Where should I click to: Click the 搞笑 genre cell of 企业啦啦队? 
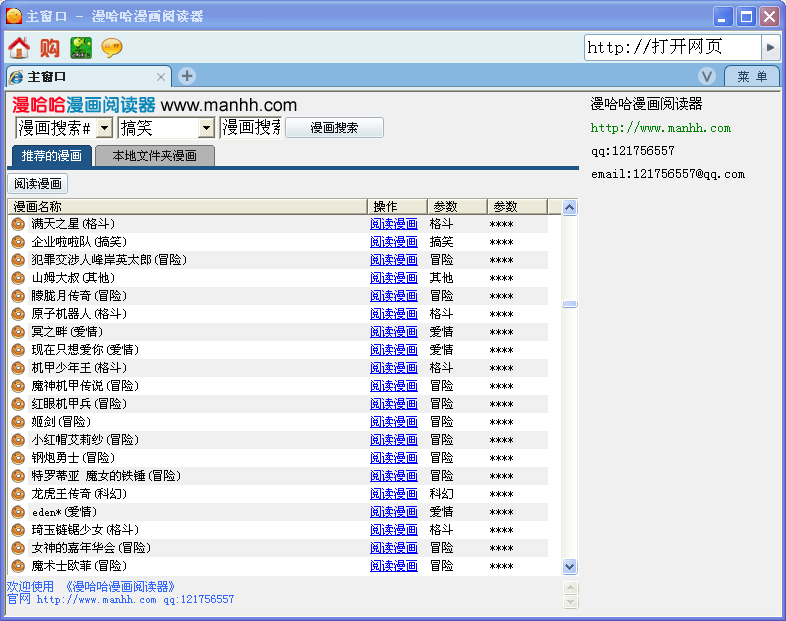point(442,242)
